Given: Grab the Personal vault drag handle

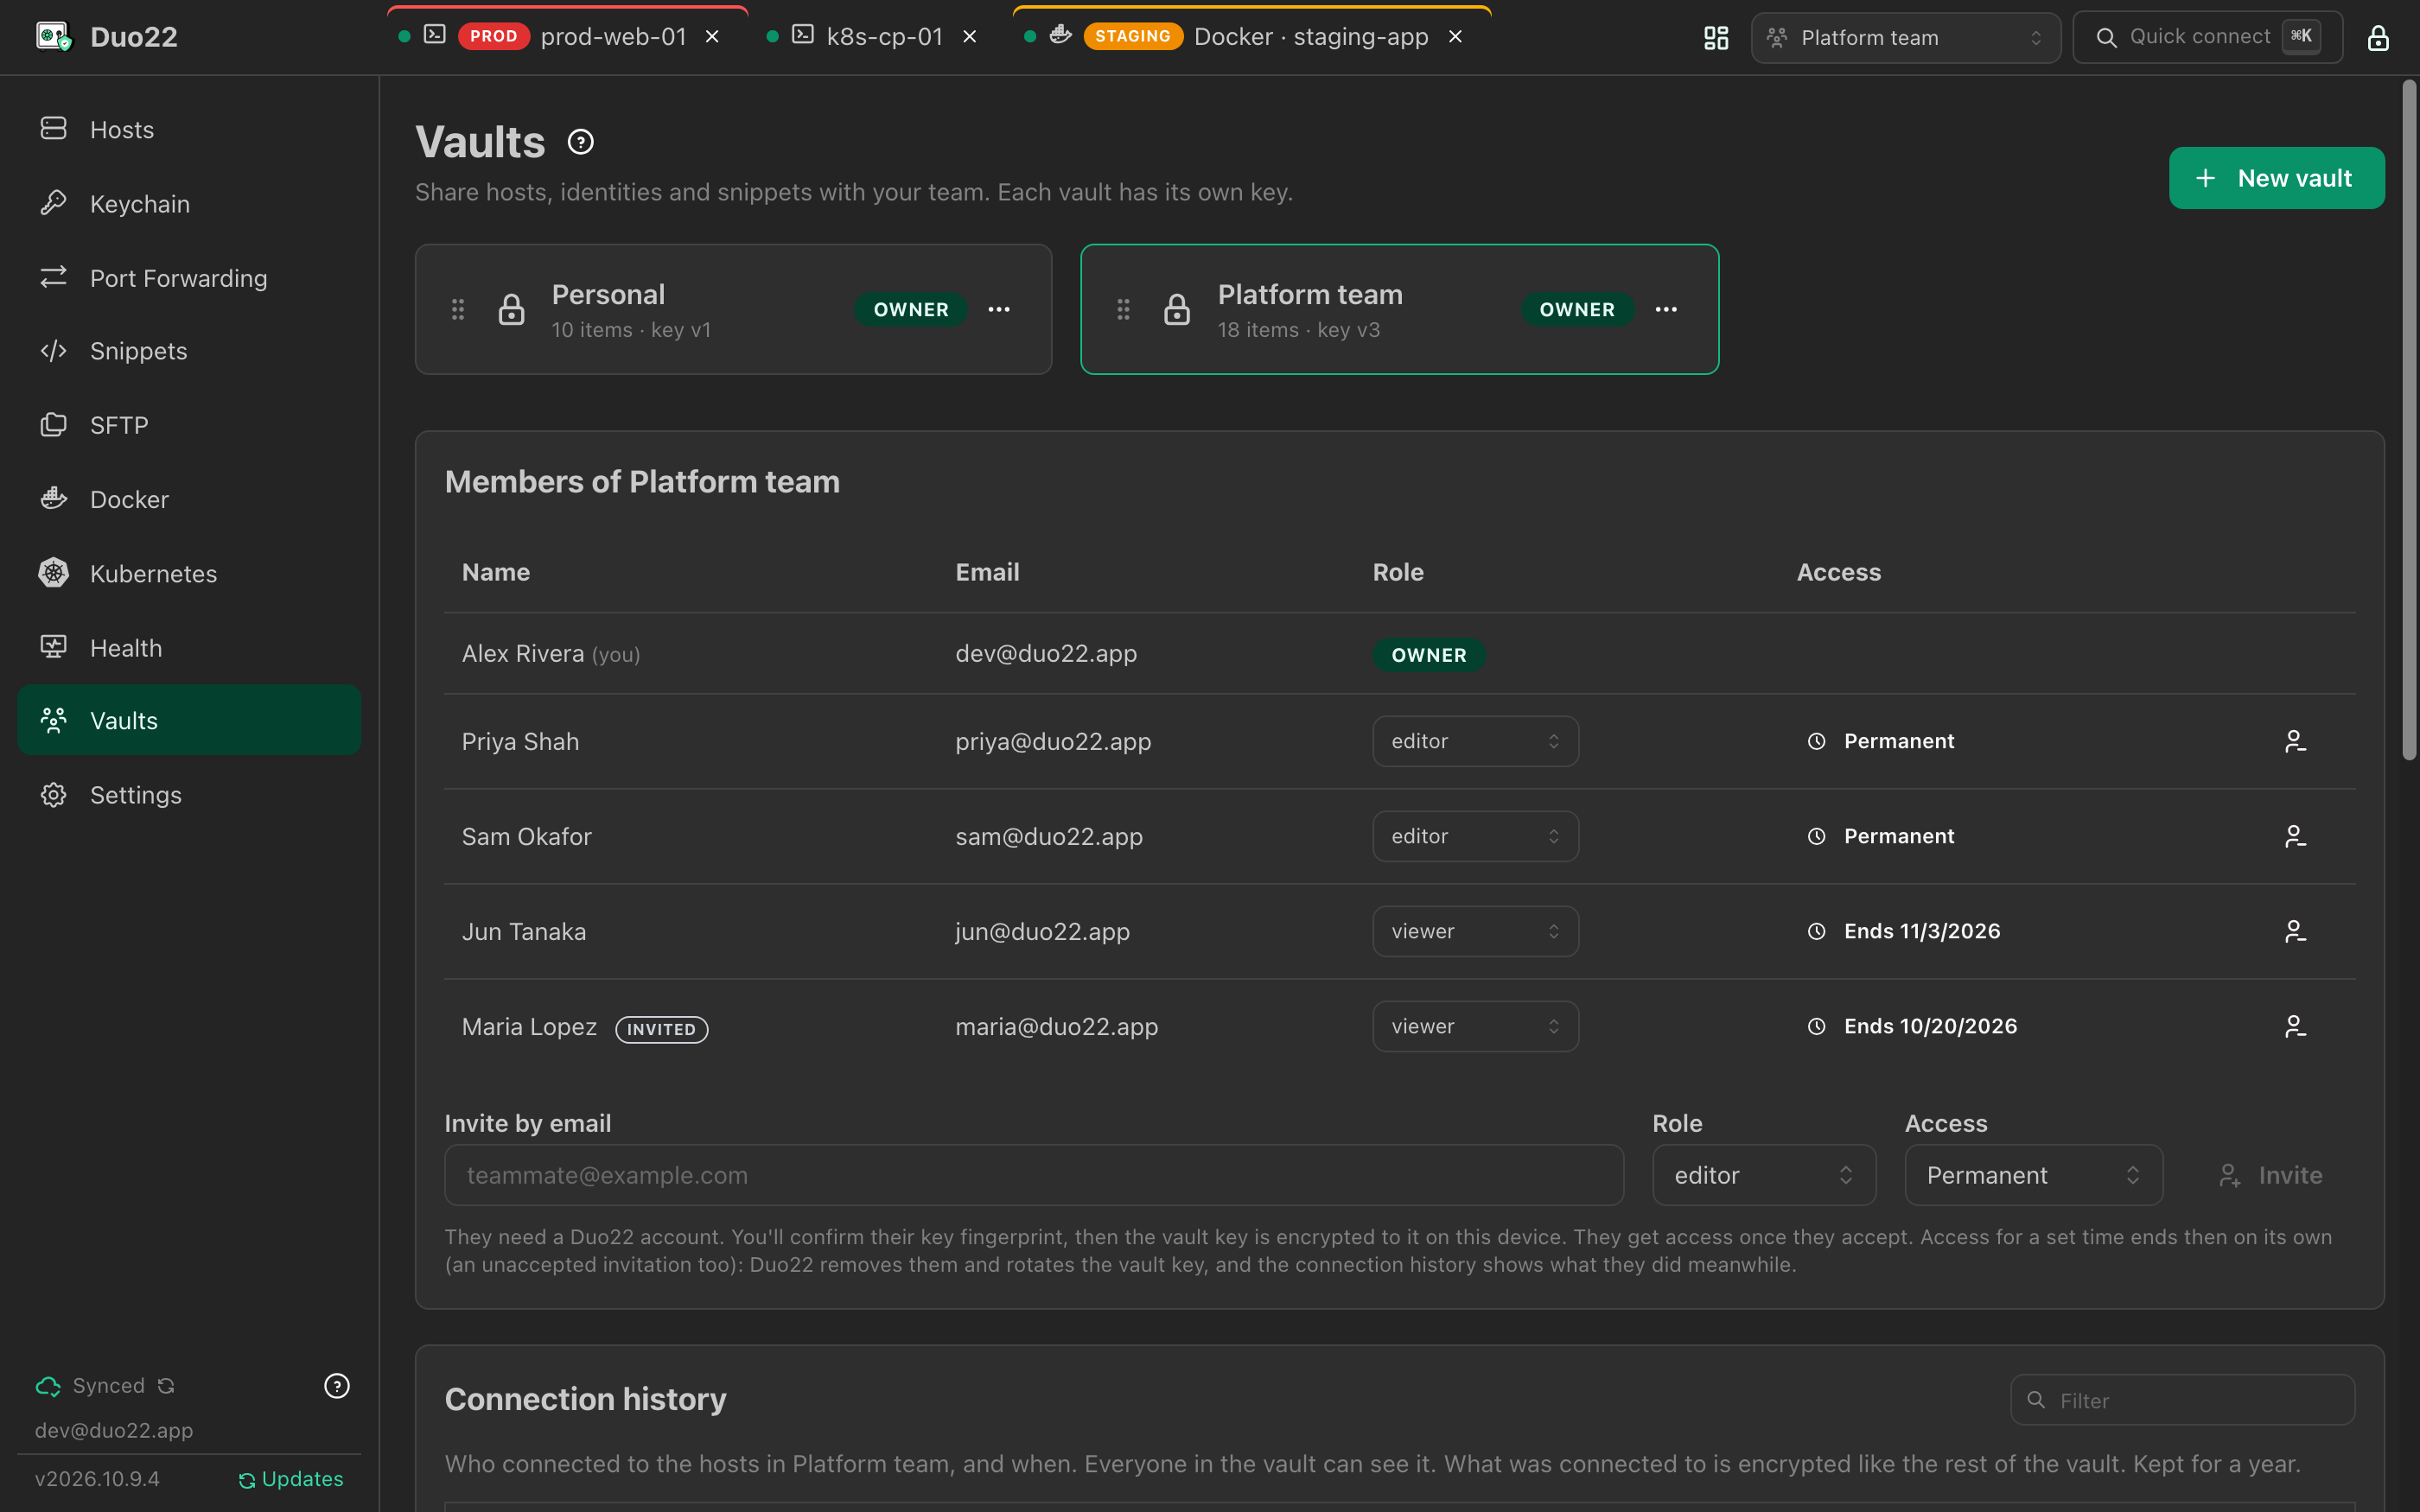Looking at the screenshot, I should point(458,309).
